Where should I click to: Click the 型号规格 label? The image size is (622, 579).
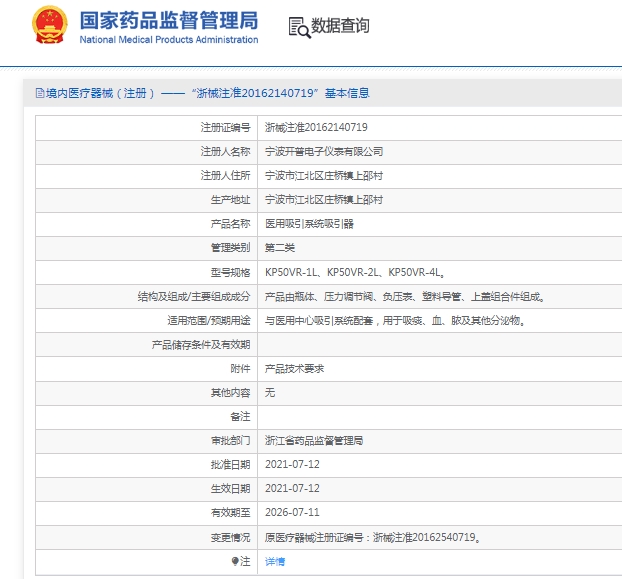(x=230, y=272)
